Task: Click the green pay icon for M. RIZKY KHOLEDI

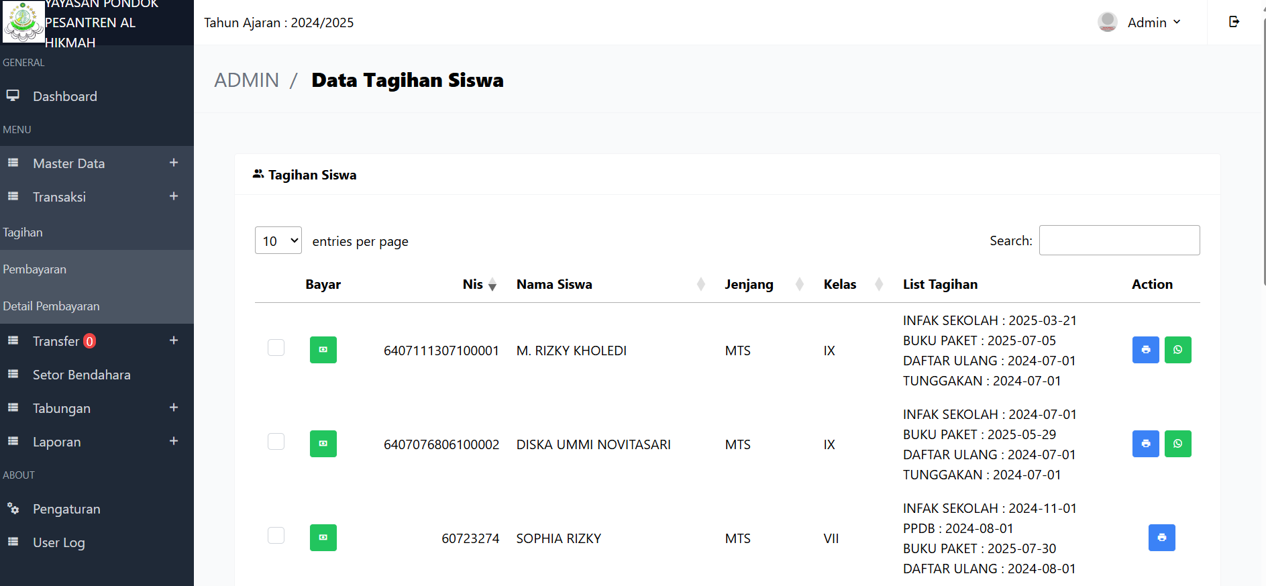Action: tap(323, 350)
